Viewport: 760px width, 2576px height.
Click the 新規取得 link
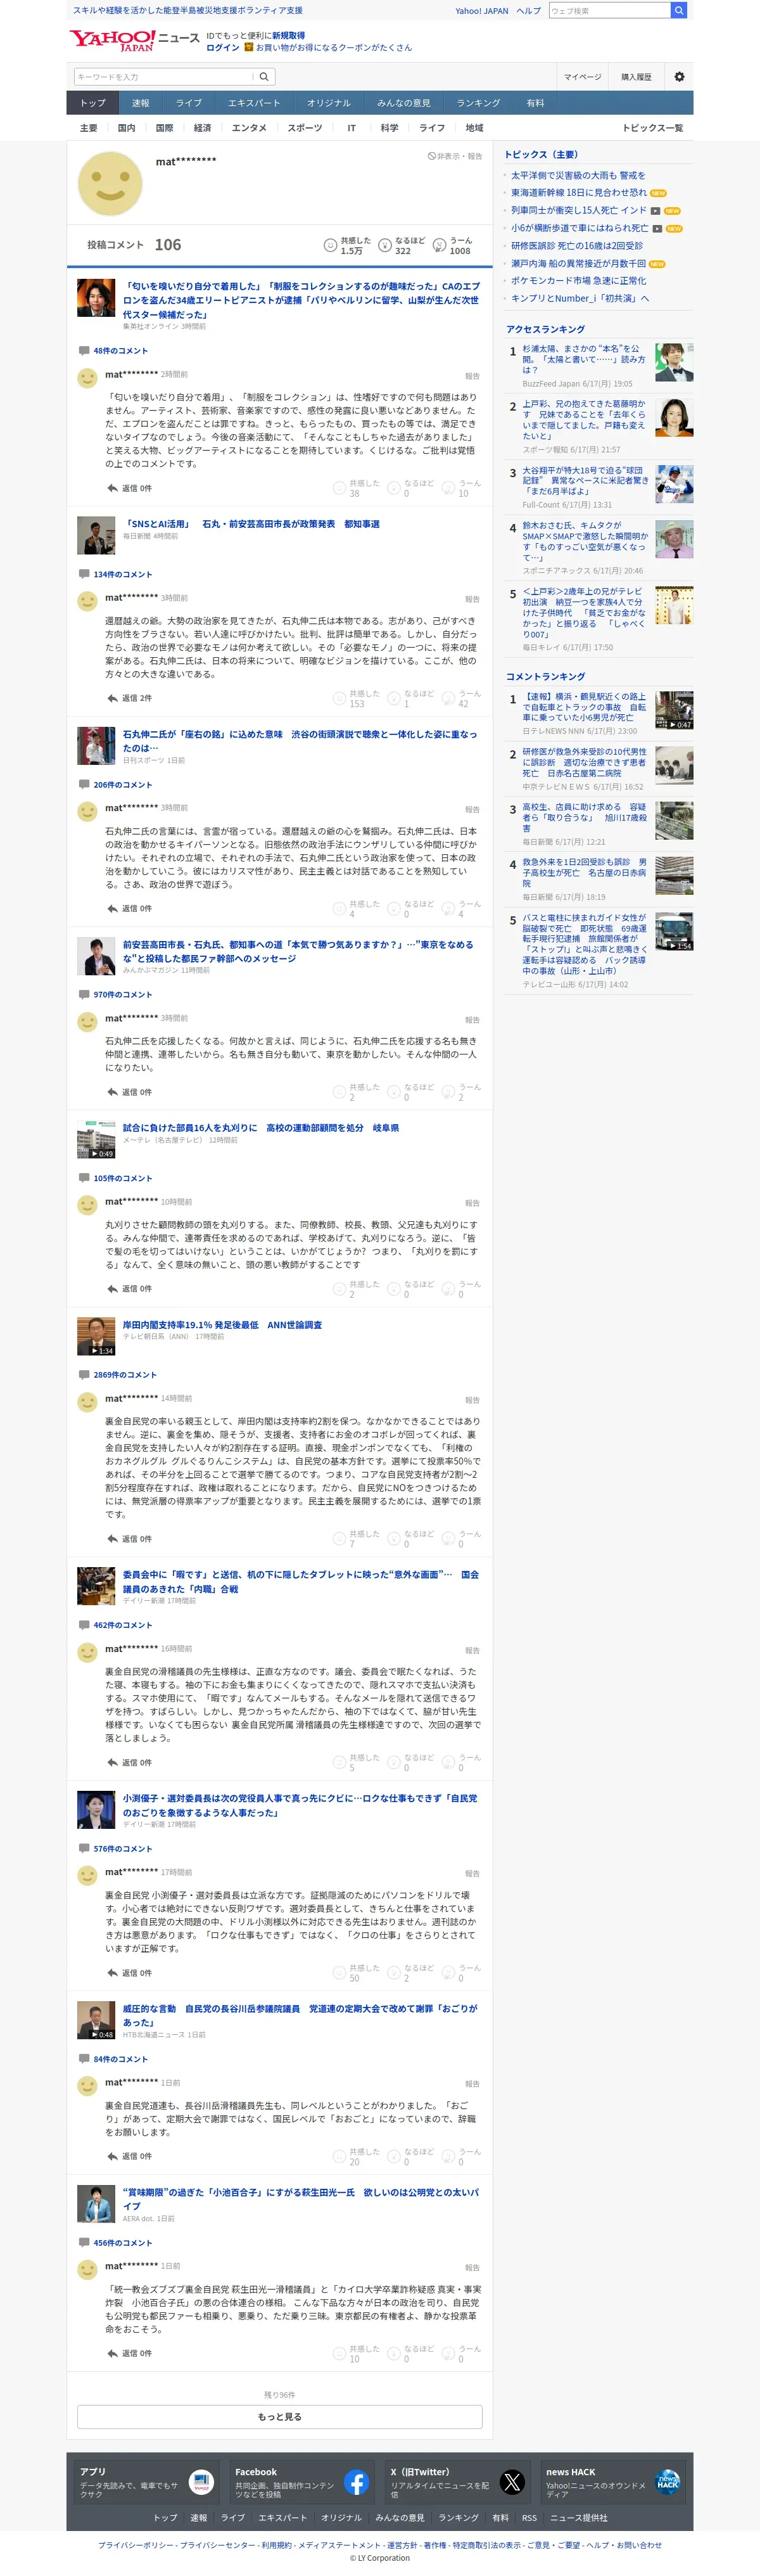point(289,35)
